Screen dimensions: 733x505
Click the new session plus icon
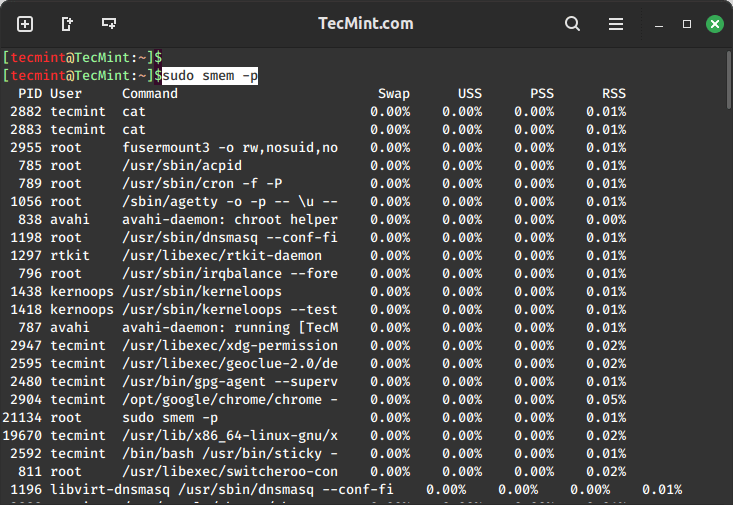pos(25,23)
